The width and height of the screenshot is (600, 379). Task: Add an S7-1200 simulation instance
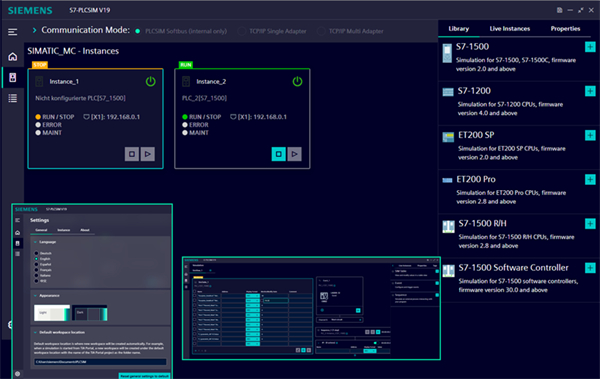click(590, 91)
